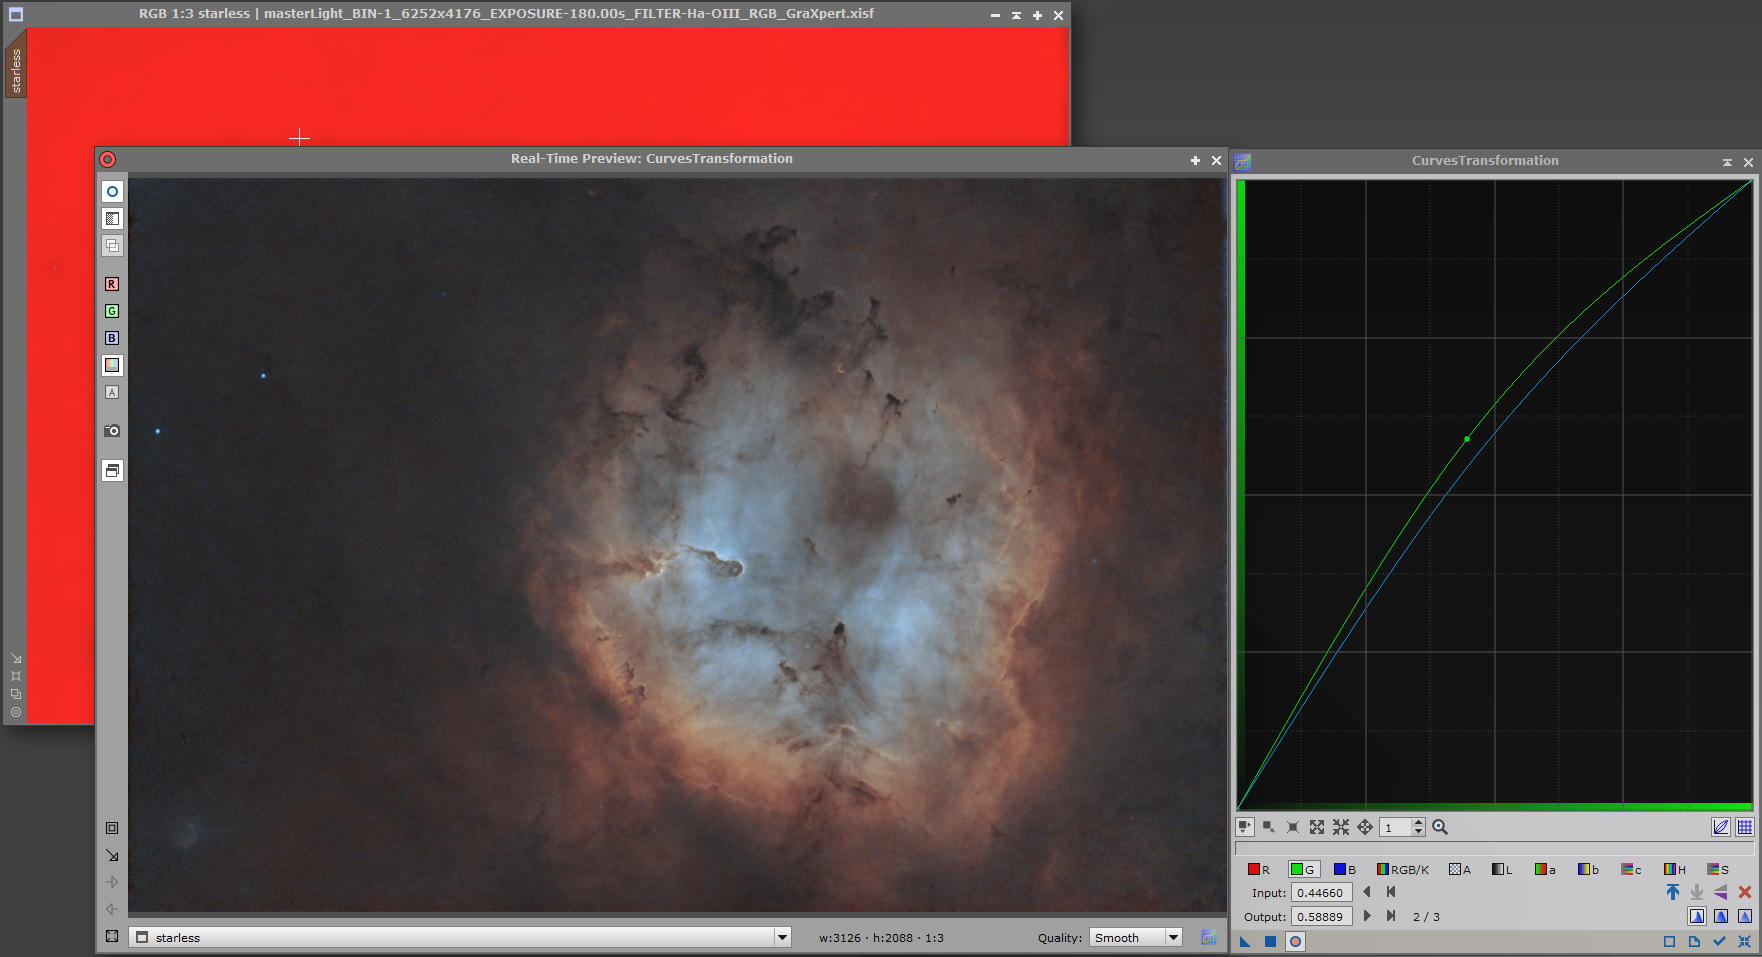
Task: Toggle Real-Time Preview update circle icon
Action: click(112, 191)
